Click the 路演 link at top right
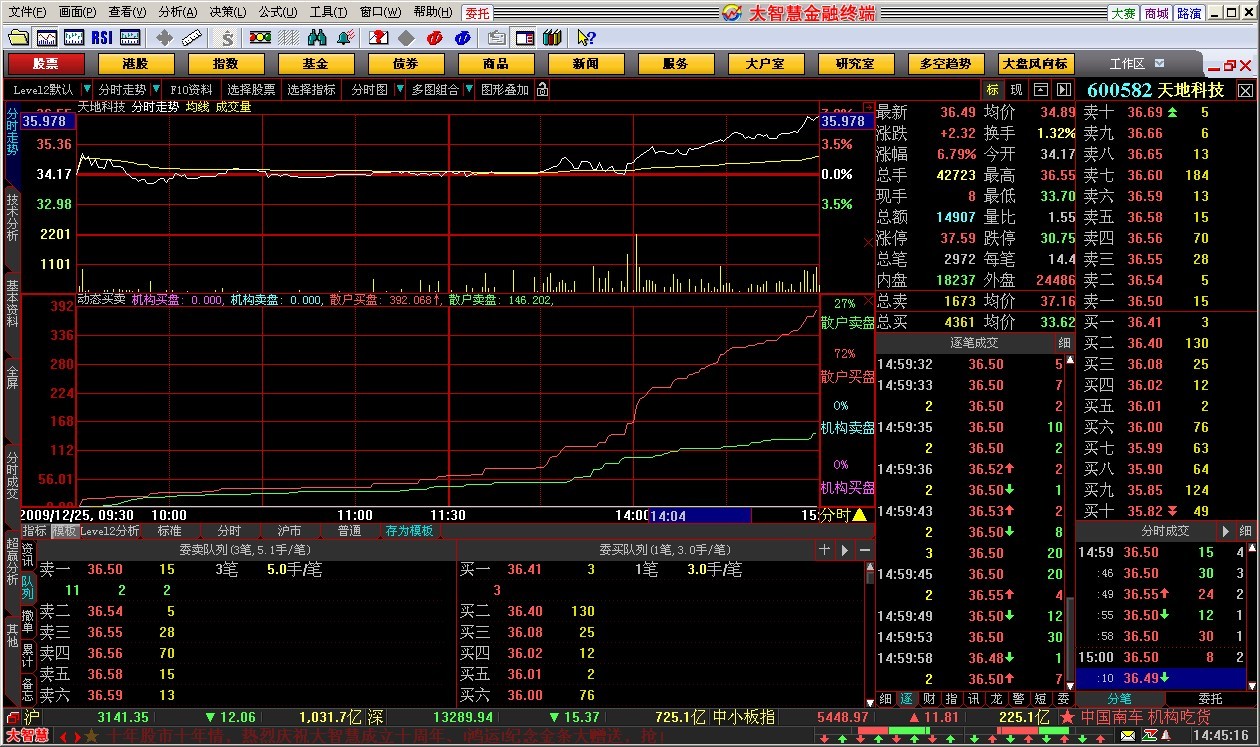The height and width of the screenshot is (747, 1260). [x=1190, y=13]
